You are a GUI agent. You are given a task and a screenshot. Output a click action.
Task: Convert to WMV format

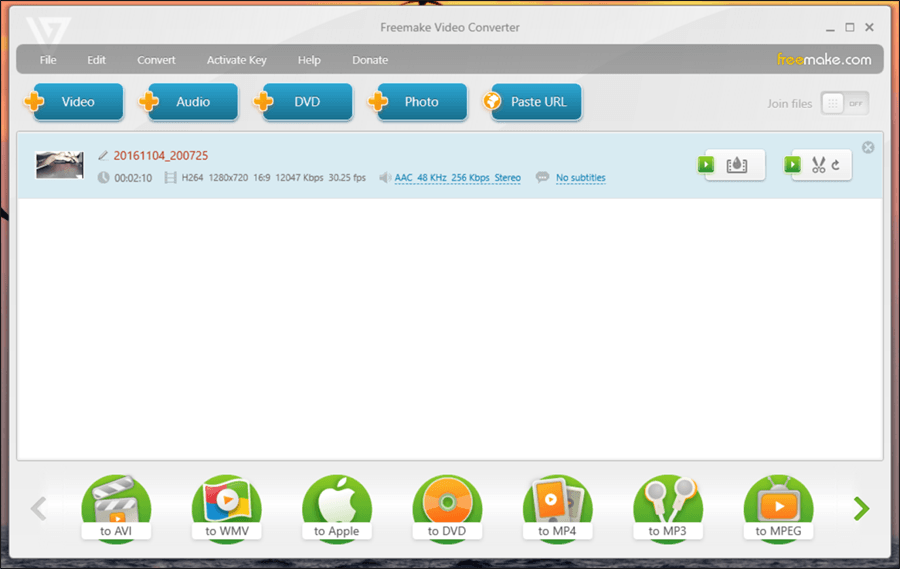point(227,508)
